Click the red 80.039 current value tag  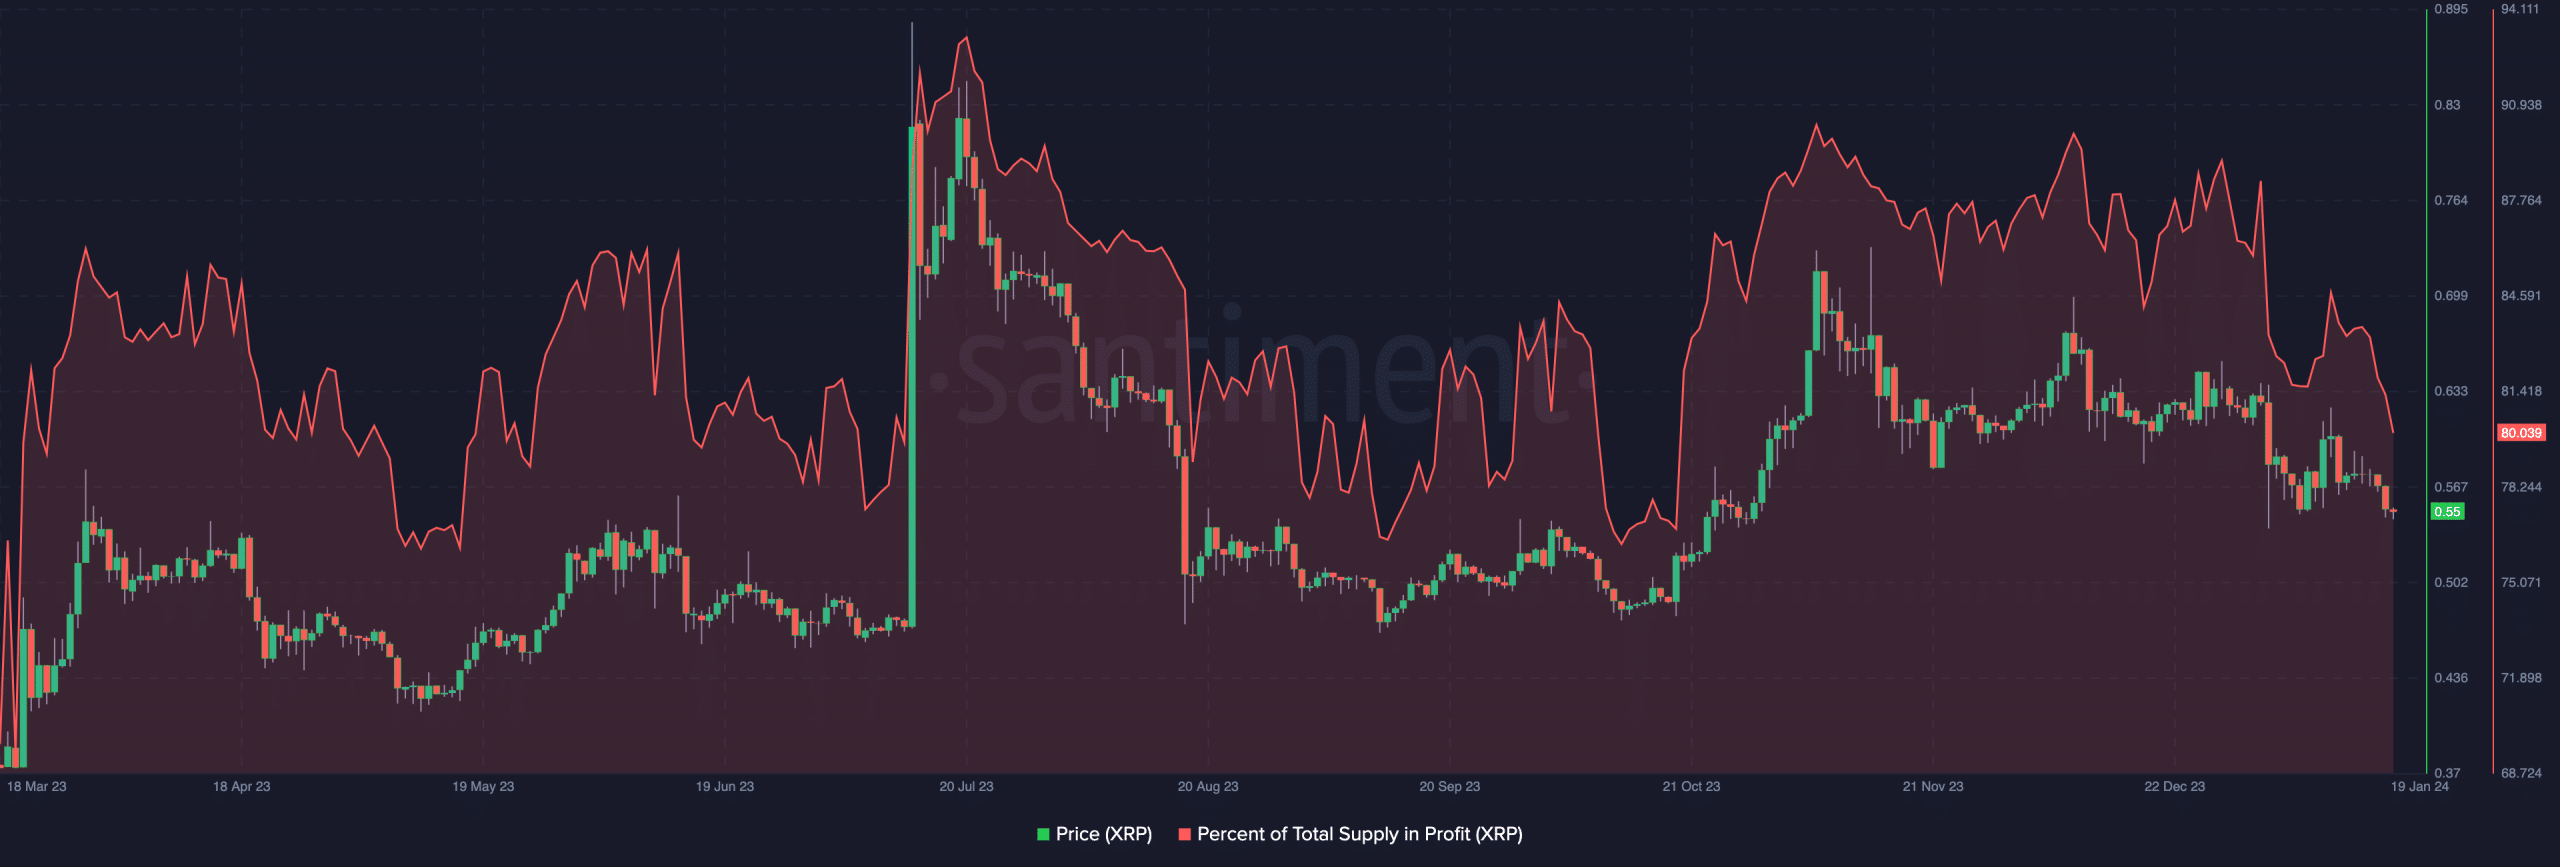[x=2521, y=433]
